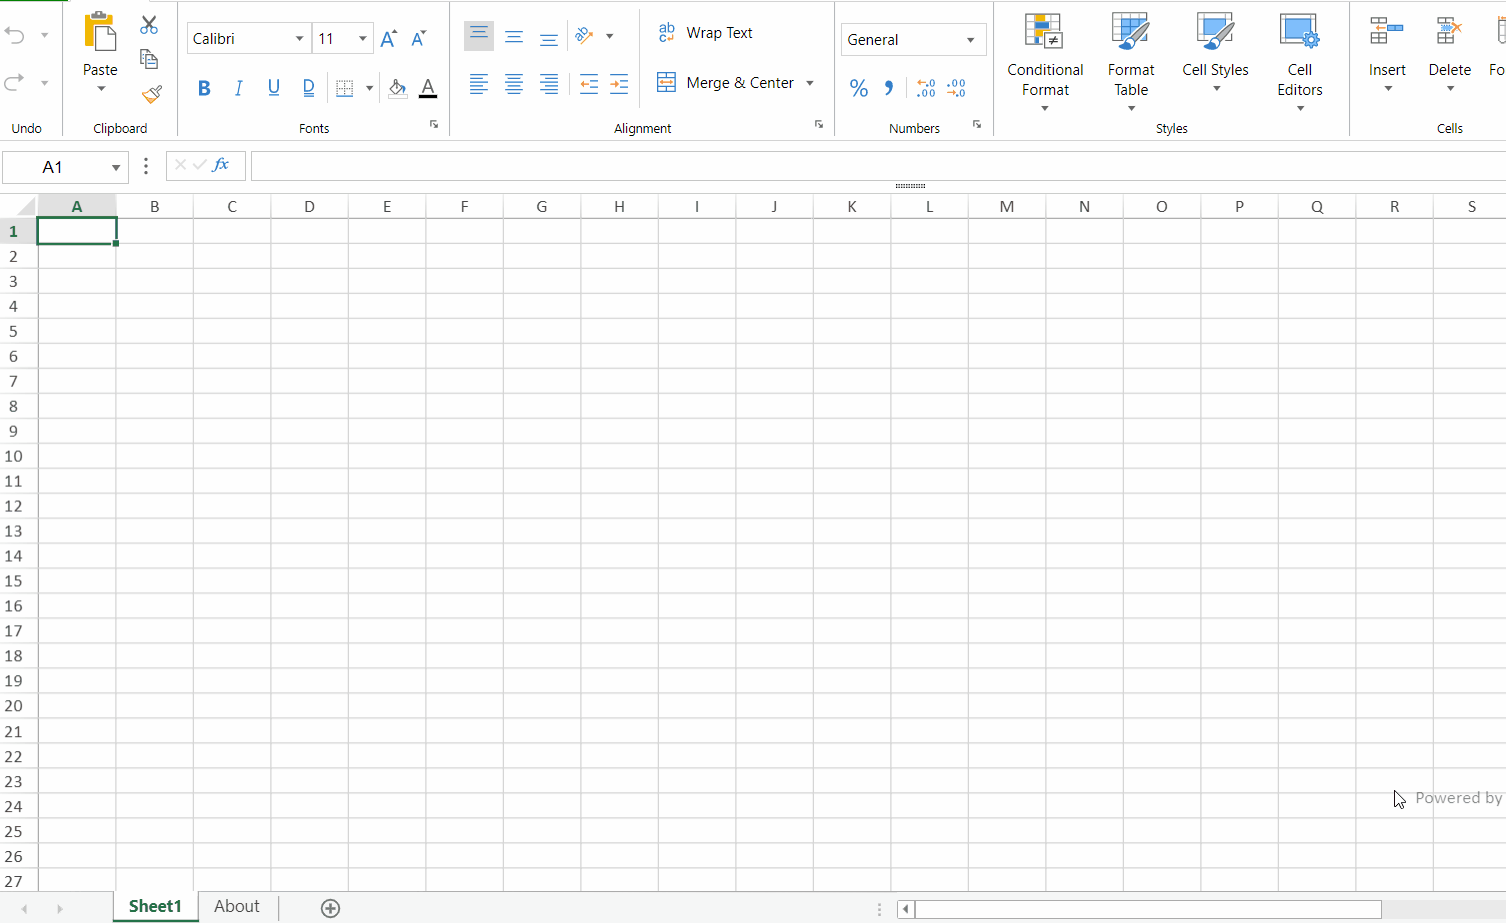Click the Percent style icon
The image size is (1506, 923).
tap(858, 88)
